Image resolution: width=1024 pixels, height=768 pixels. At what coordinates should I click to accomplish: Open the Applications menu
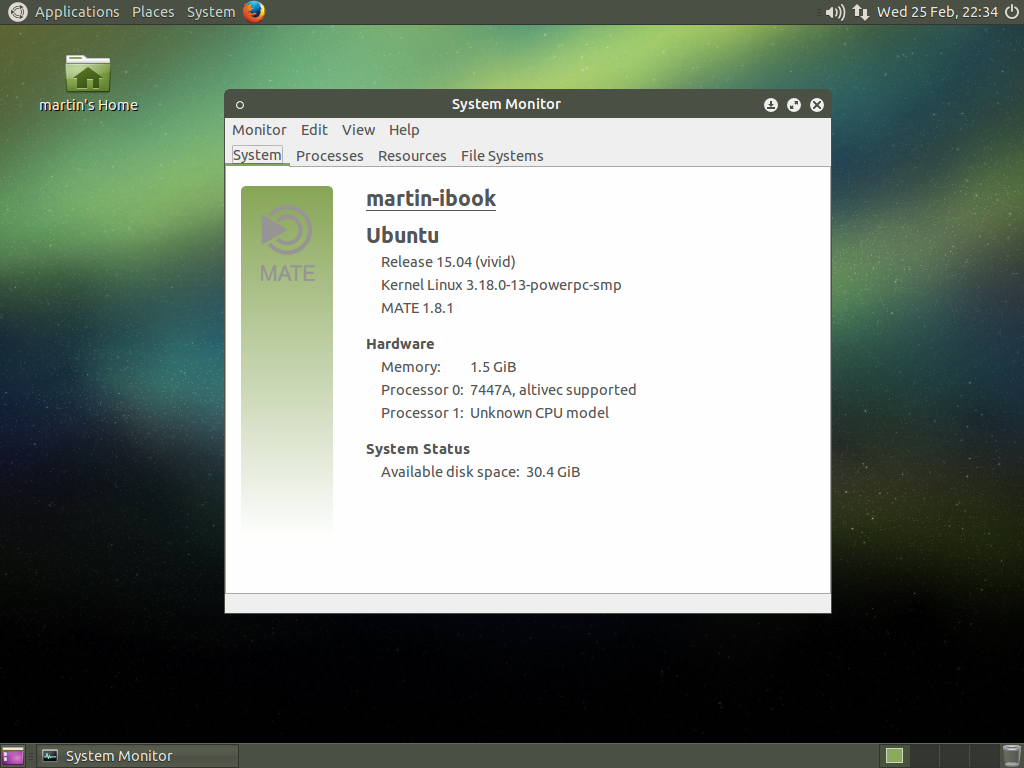pos(76,12)
